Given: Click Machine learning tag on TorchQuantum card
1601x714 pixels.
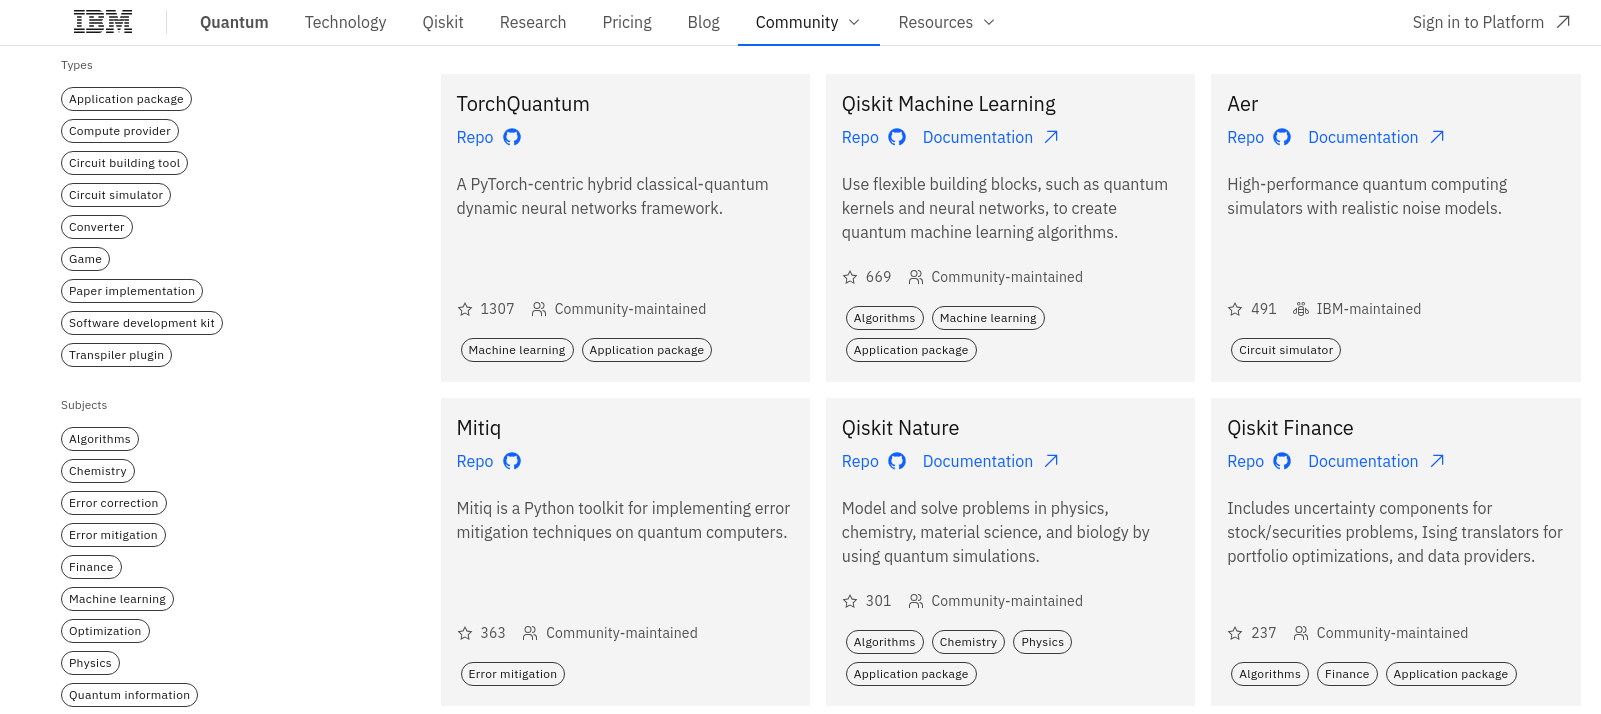Looking at the screenshot, I should click(x=517, y=350).
